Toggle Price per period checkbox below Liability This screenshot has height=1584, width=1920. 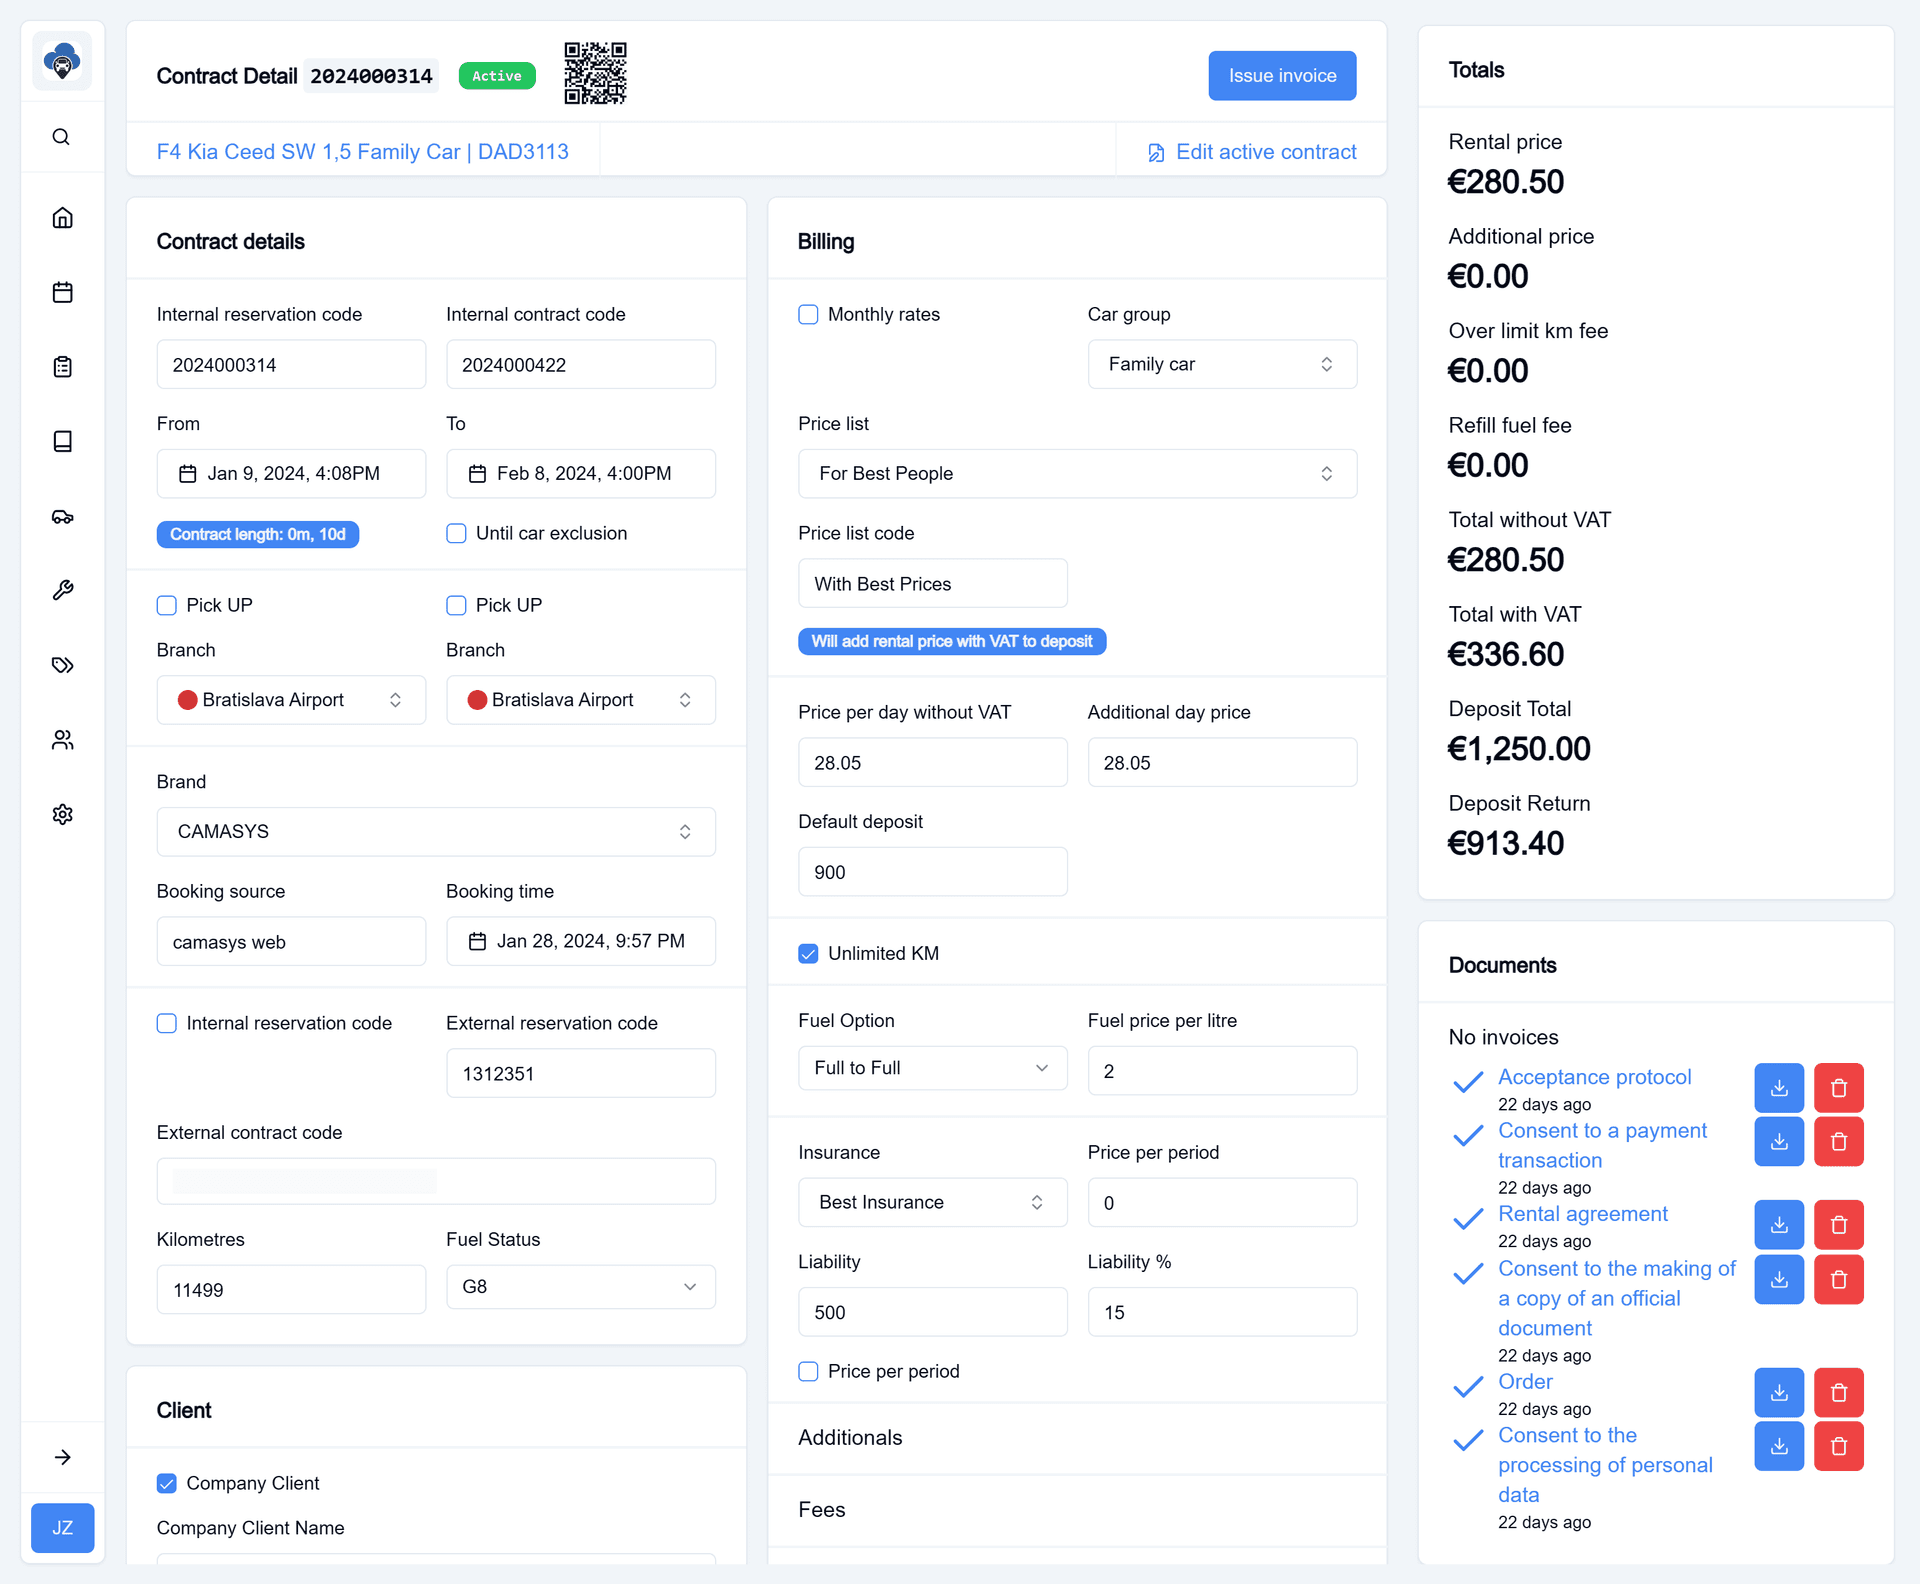point(808,1371)
